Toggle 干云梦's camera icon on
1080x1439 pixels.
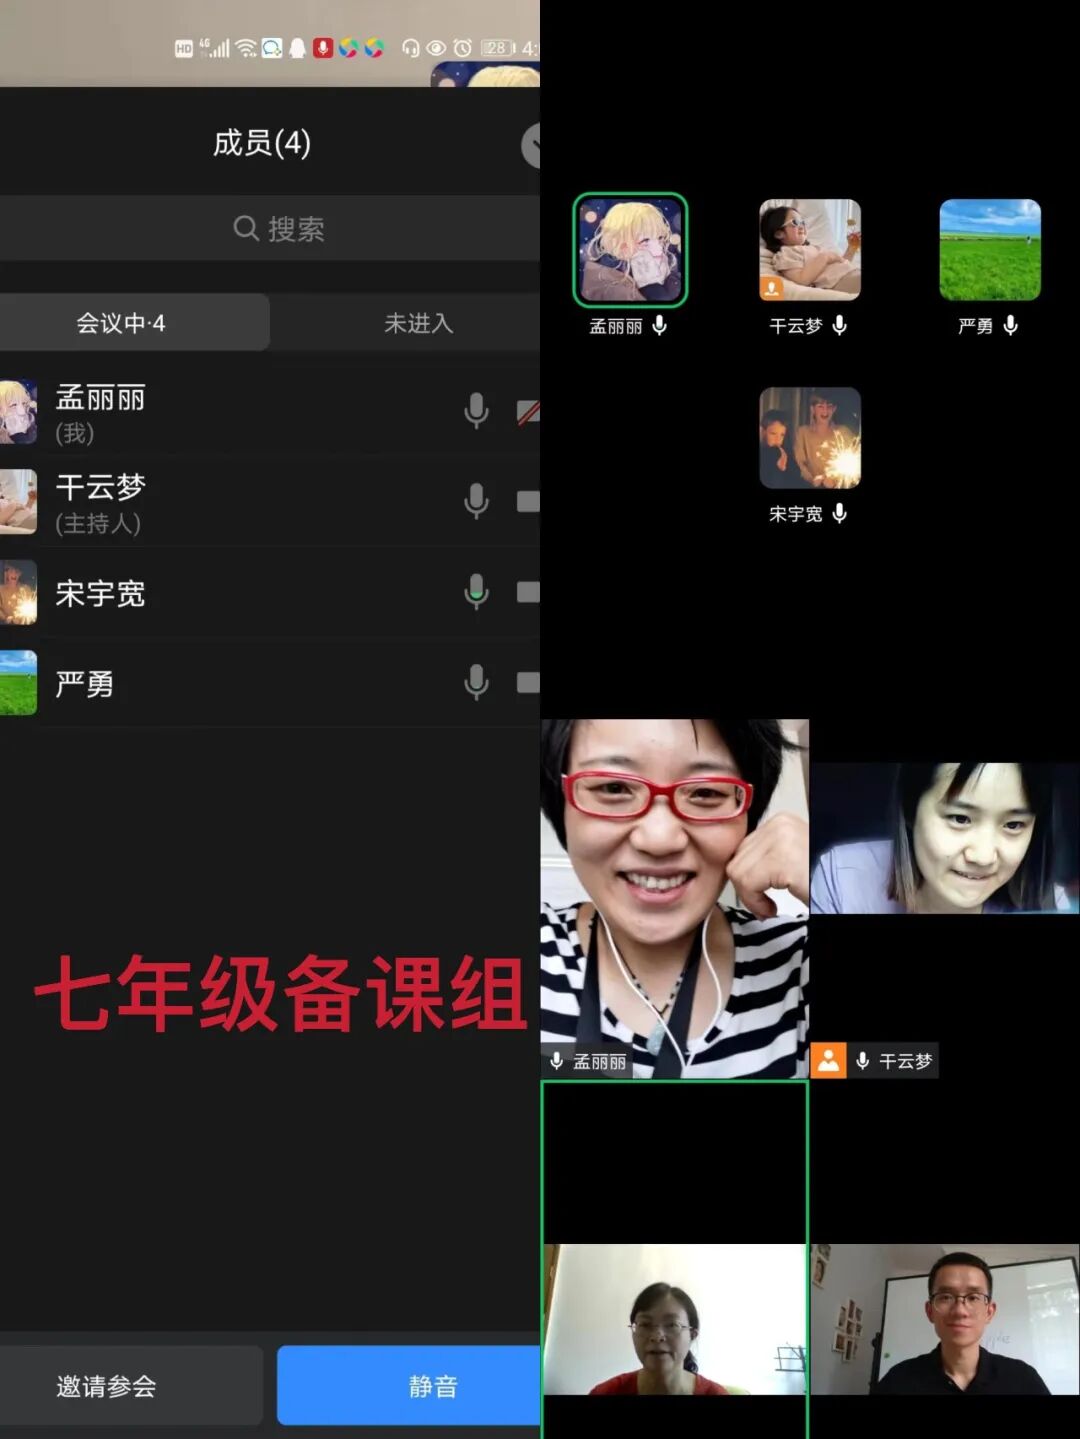[x=528, y=500]
